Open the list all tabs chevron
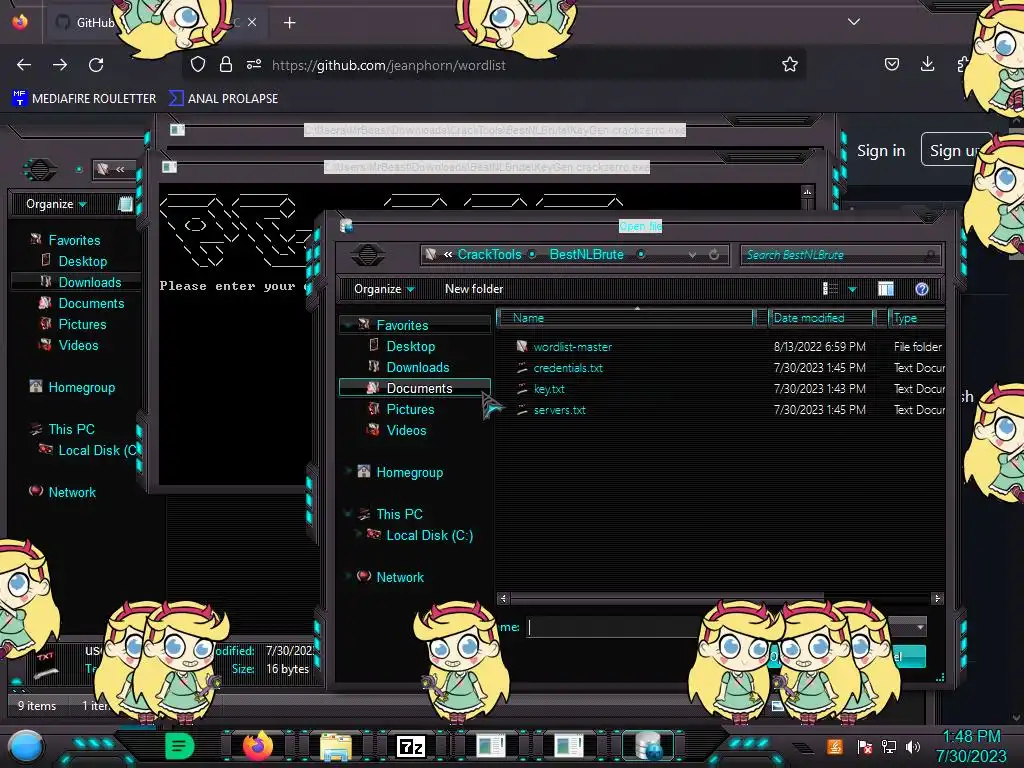This screenshot has width=1024, height=768. 854,22
